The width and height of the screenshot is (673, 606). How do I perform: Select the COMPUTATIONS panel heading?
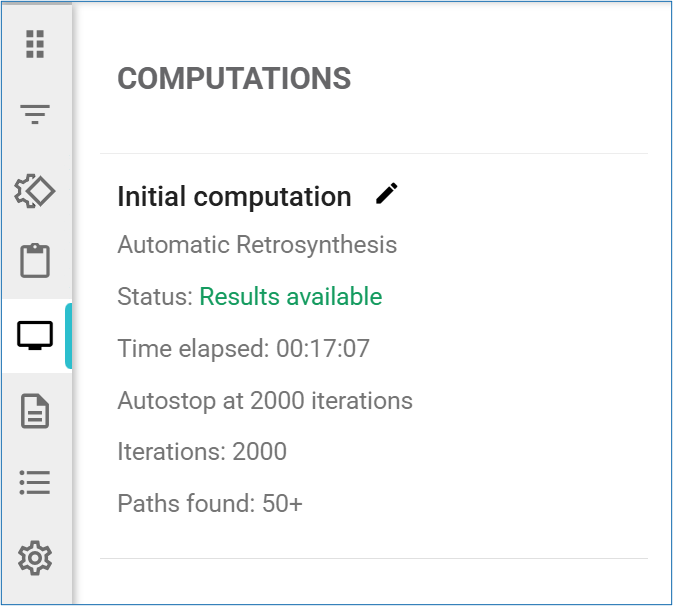point(234,79)
